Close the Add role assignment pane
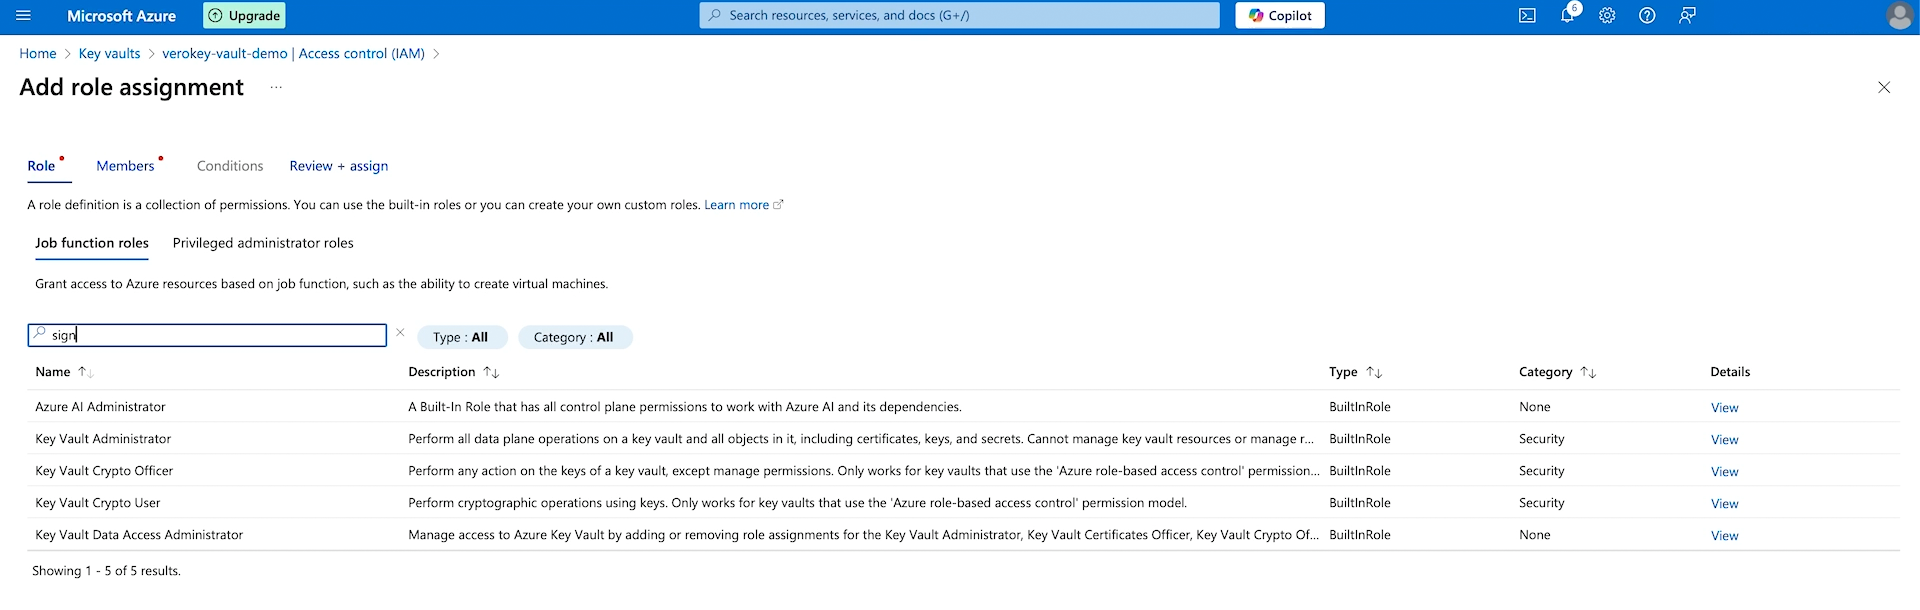The height and width of the screenshot is (610, 1920). coord(1883,88)
